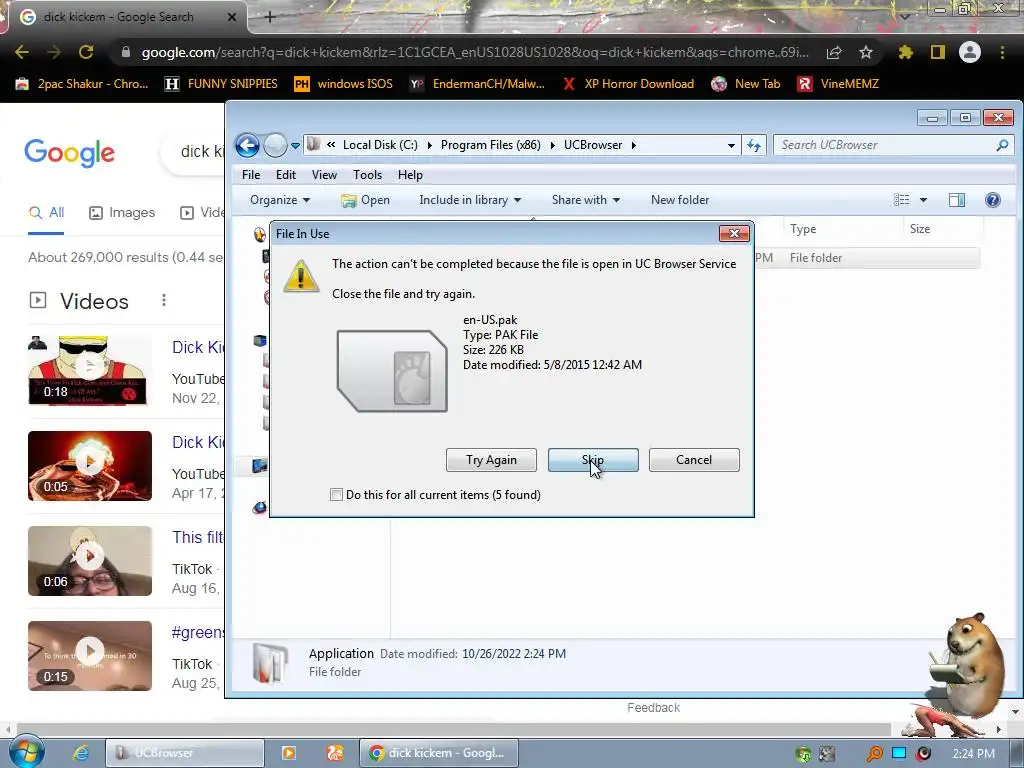
Task: Cancel the File In Use dialog
Action: (694, 460)
